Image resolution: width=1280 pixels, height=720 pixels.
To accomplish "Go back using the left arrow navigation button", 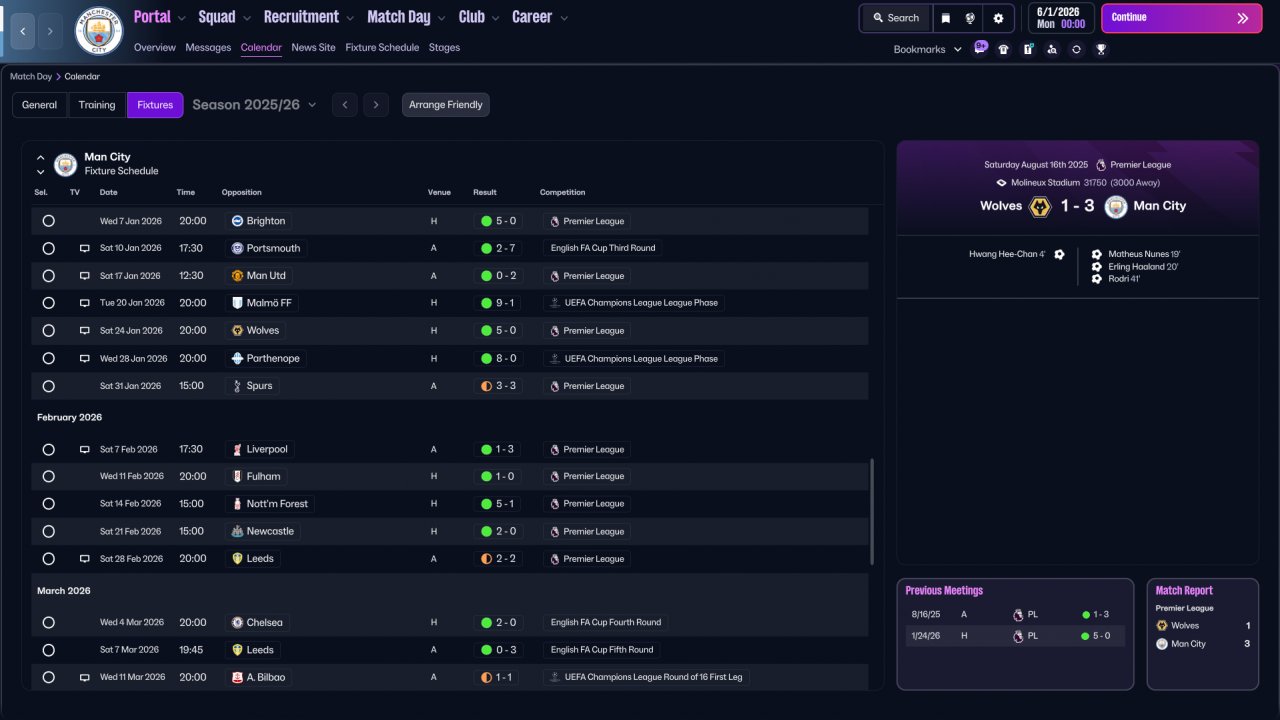I will point(23,32).
